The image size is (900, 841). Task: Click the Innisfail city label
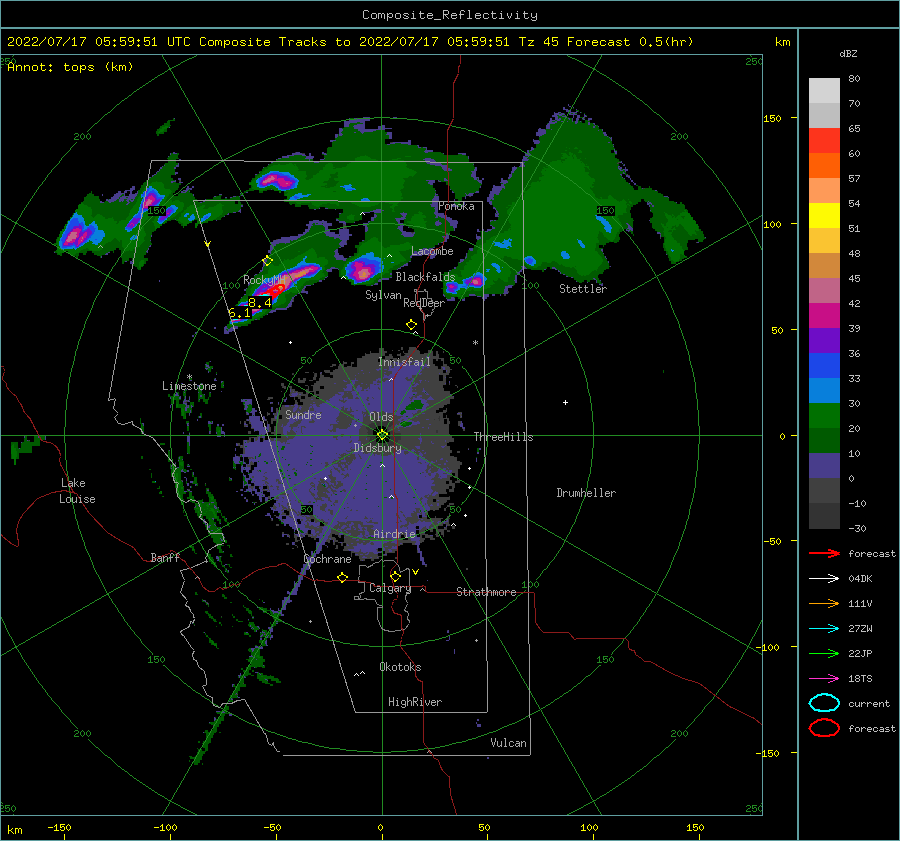tap(404, 362)
